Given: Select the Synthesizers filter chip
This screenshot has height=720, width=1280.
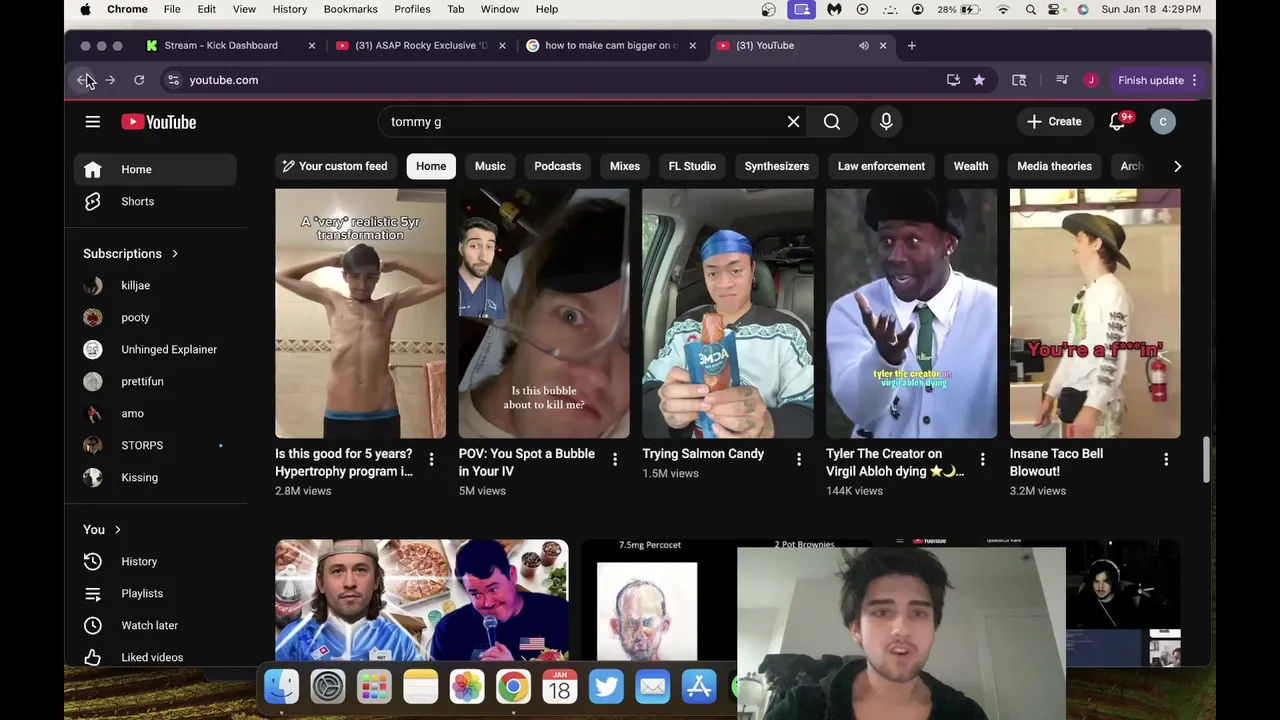Looking at the screenshot, I should [777, 166].
